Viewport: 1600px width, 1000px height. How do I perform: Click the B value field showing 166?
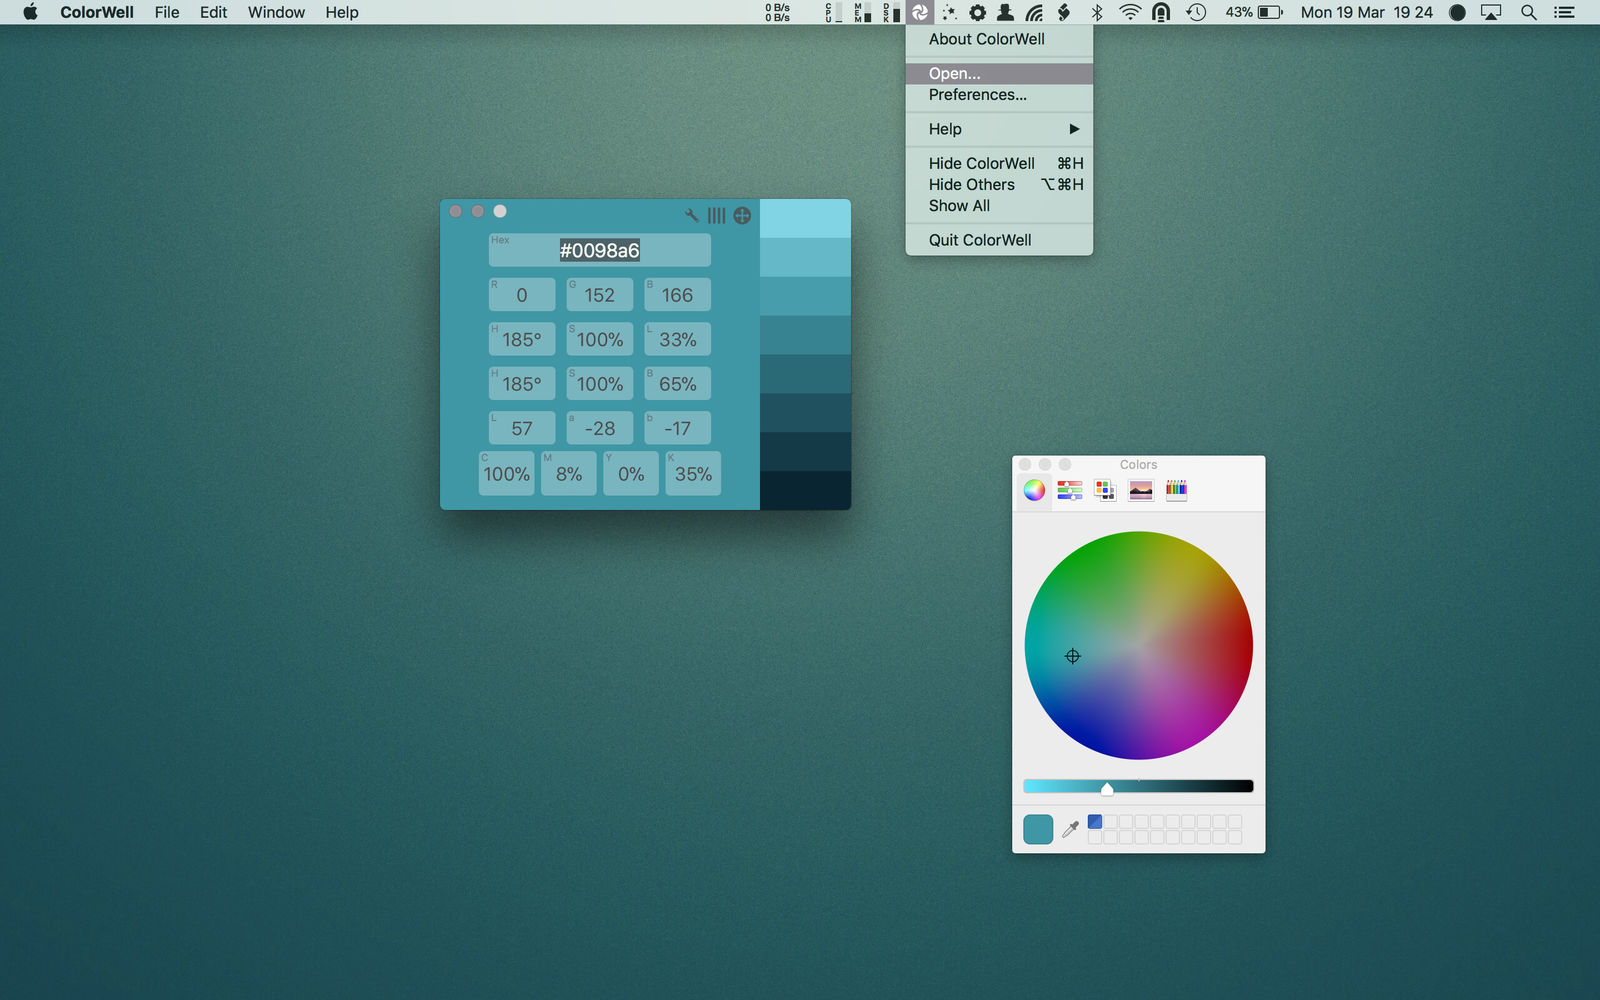(677, 295)
